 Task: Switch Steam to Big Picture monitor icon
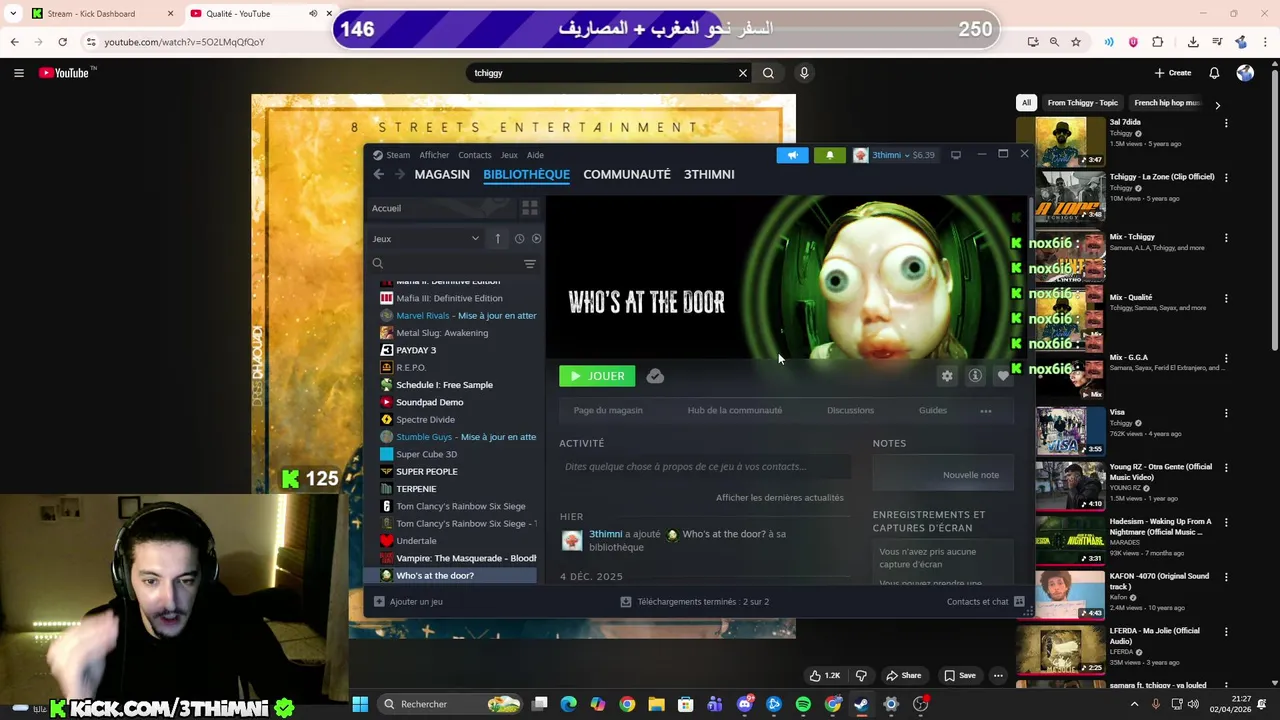(956, 155)
